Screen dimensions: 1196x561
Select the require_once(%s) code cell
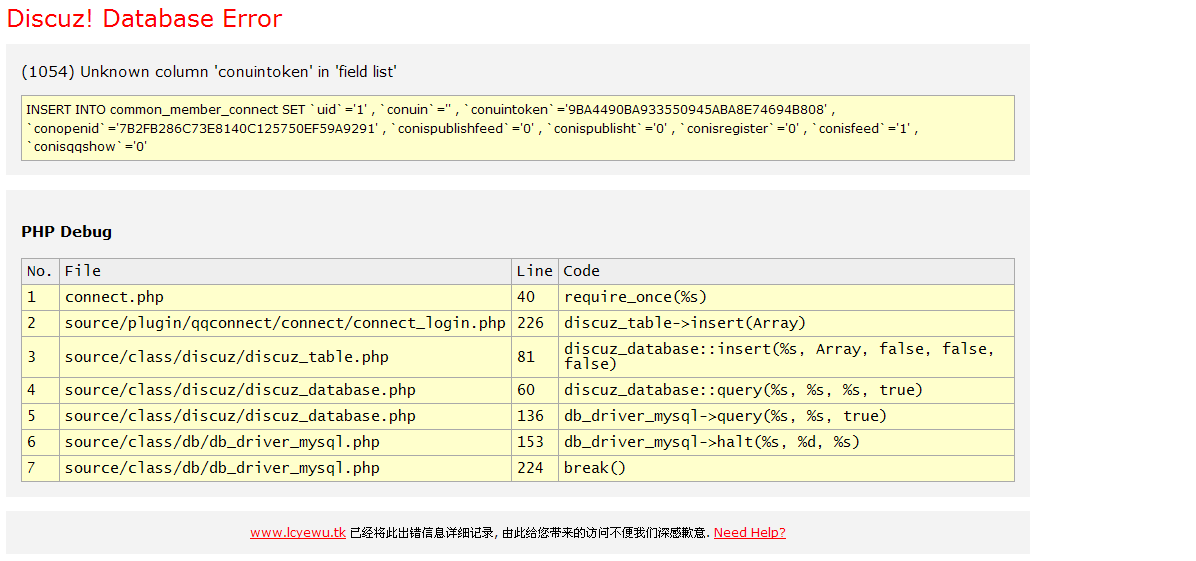(635, 297)
